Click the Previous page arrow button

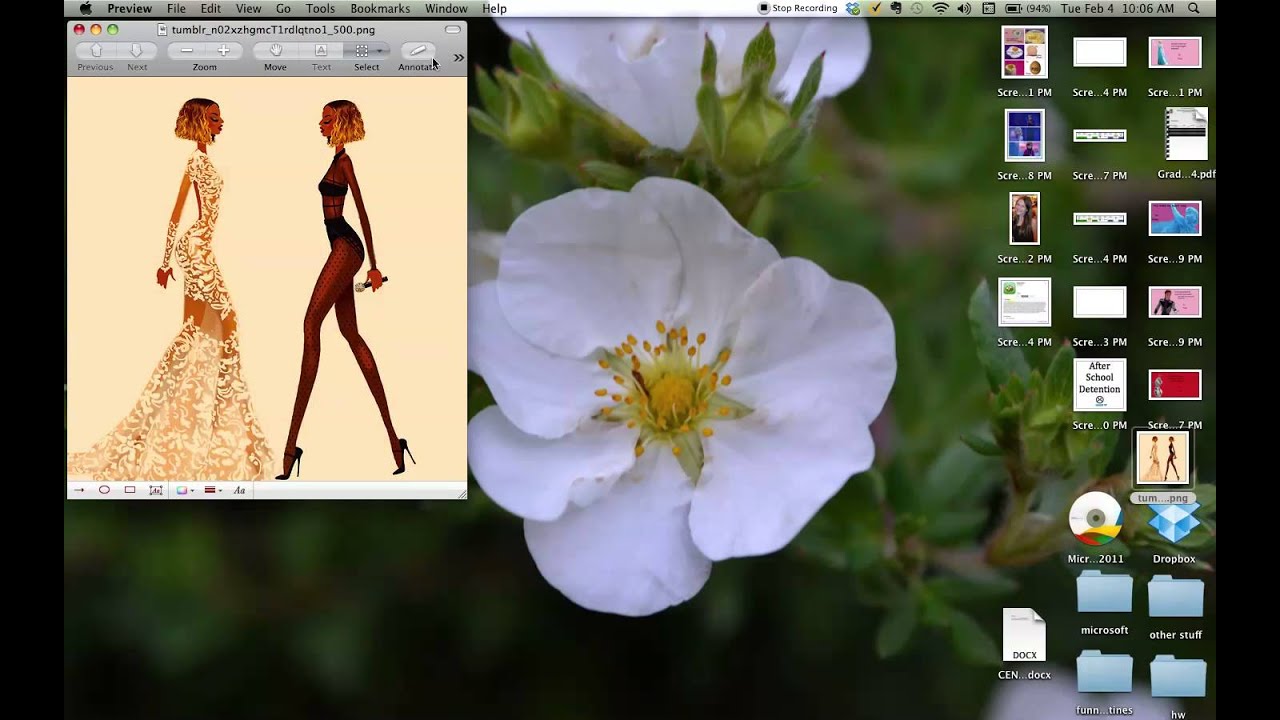click(x=96, y=50)
